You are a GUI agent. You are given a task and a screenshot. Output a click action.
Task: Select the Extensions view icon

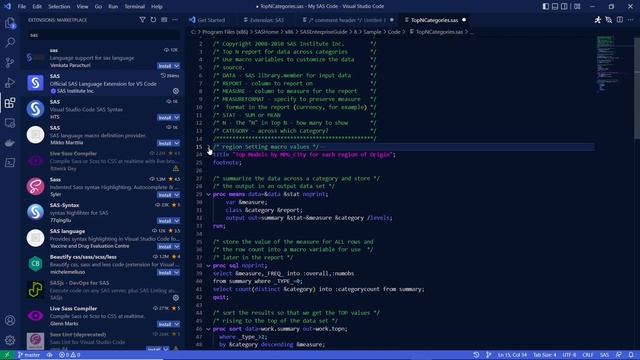point(10,102)
